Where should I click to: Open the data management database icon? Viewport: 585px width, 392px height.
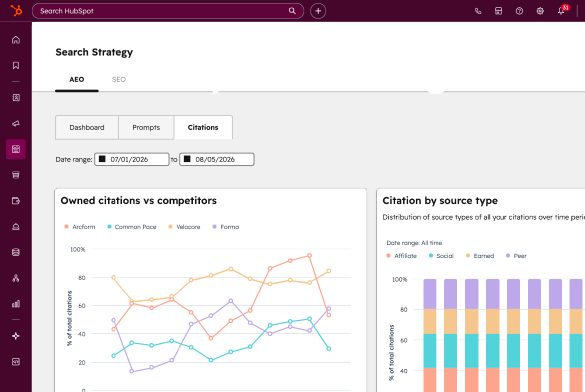click(16, 252)
